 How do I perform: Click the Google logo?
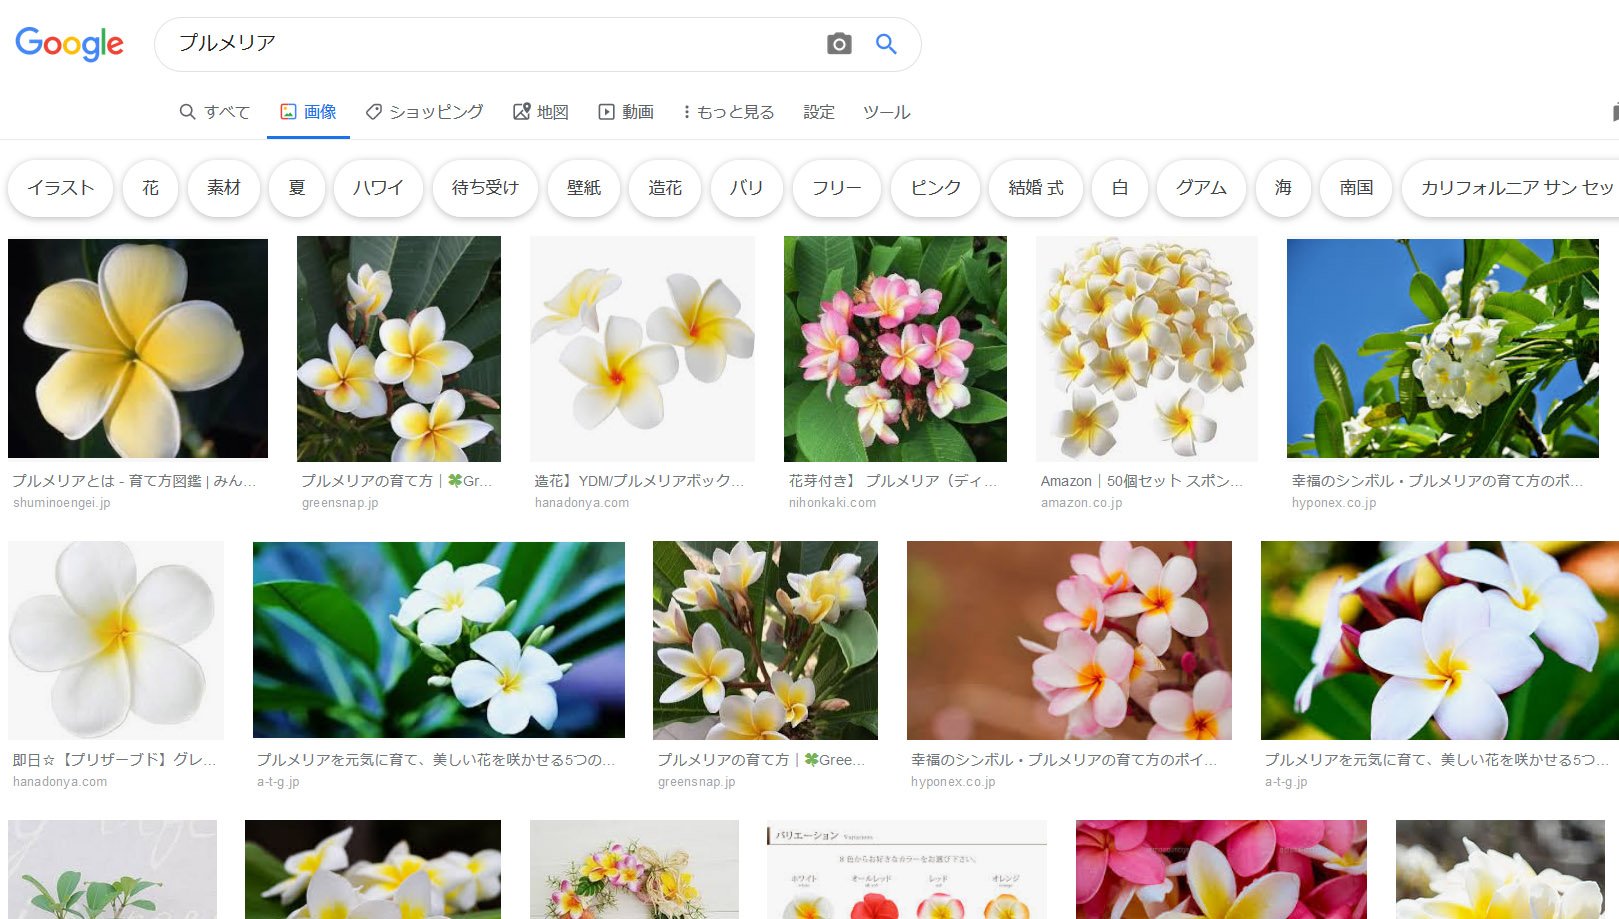pos(69,44)
